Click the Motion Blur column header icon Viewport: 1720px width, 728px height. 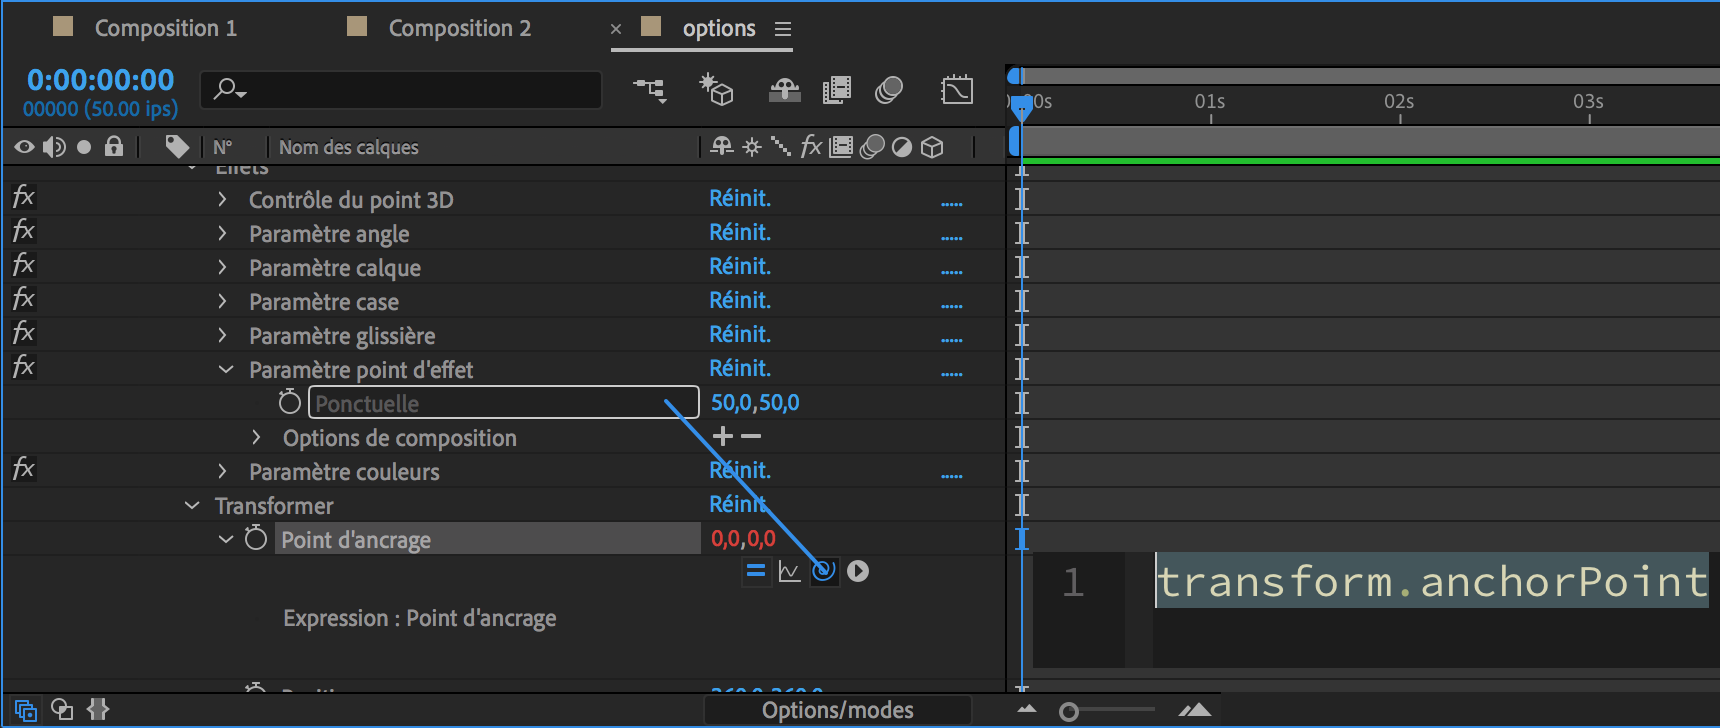tap(872, 147)
